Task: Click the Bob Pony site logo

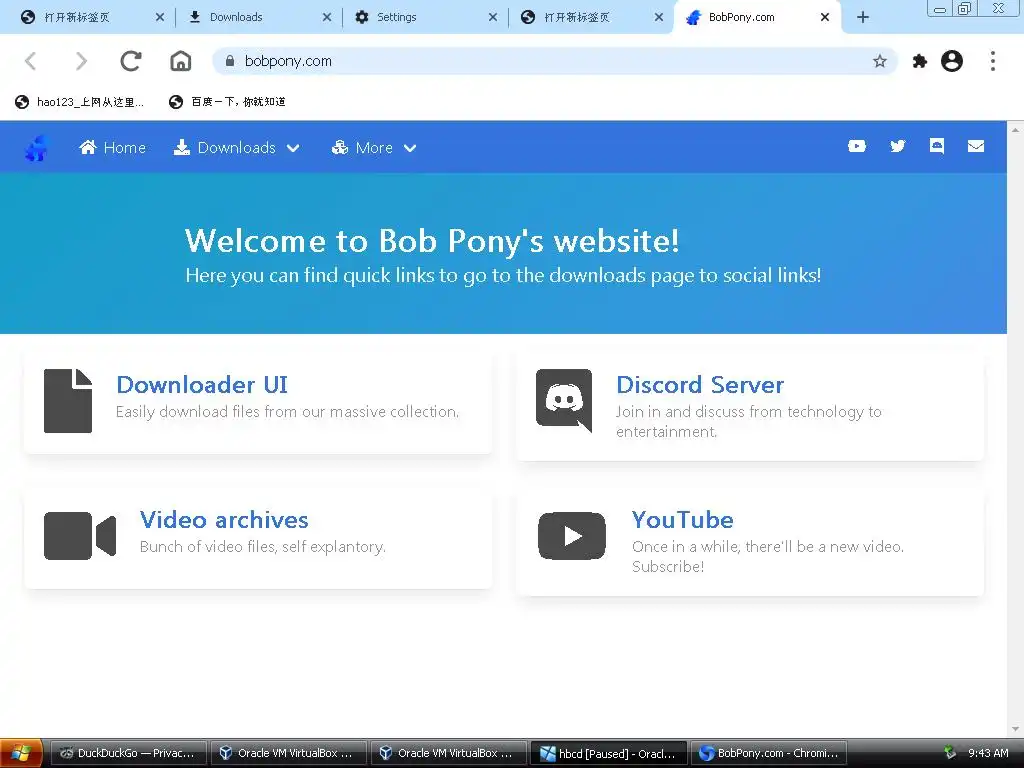Action: (37, 148)
